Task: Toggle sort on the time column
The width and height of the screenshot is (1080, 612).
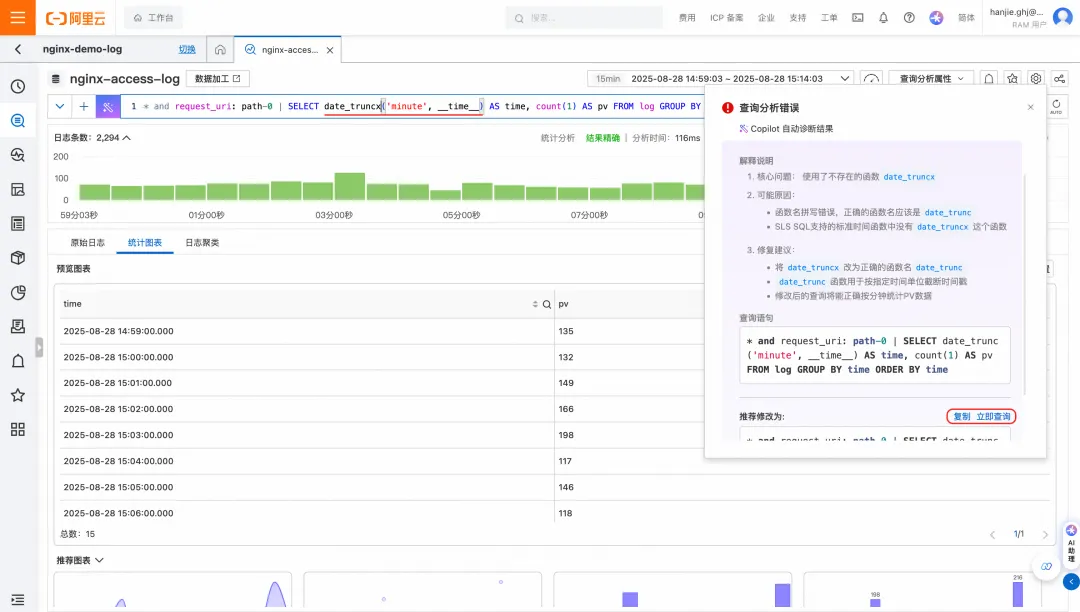Action: click(x=535, y=304)
